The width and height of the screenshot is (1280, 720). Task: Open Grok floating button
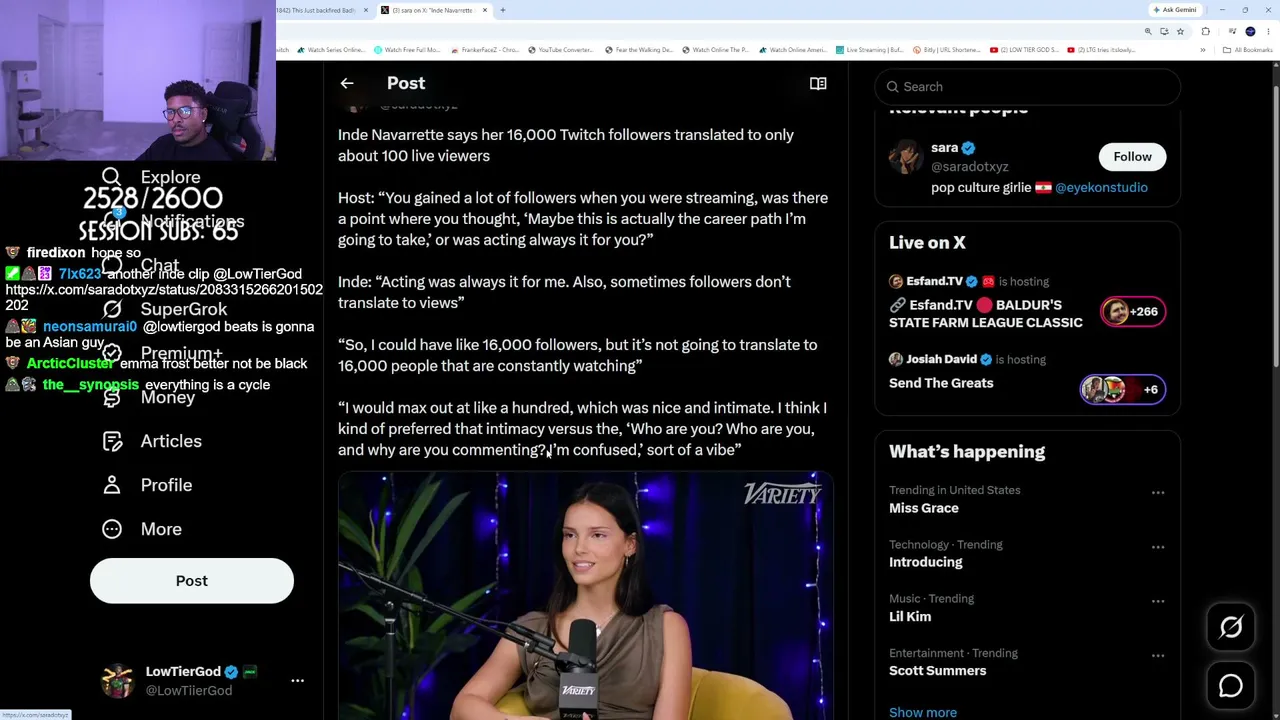[x=1231, y=627]
